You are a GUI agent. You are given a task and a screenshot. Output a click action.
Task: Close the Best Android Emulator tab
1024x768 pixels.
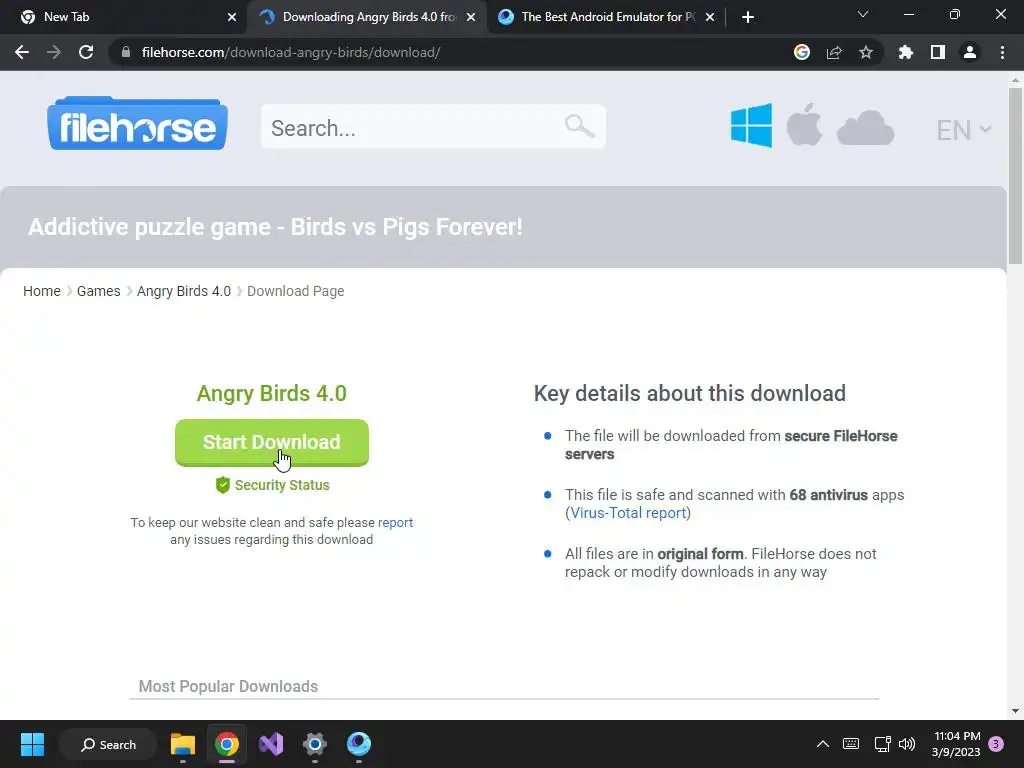pyautogui.click(x=710, y=18)
